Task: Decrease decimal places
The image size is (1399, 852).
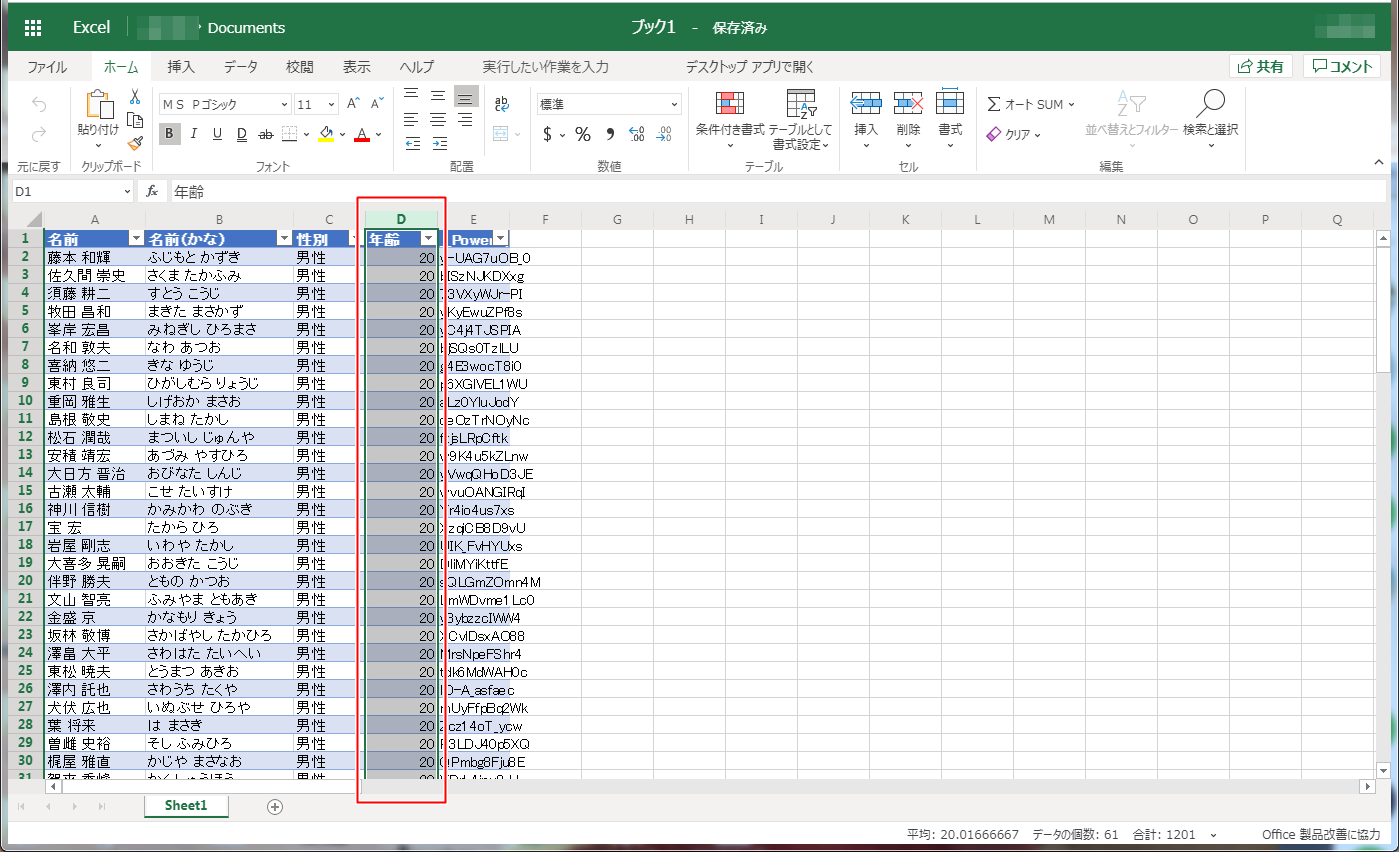Action: (x=664, y=134)
